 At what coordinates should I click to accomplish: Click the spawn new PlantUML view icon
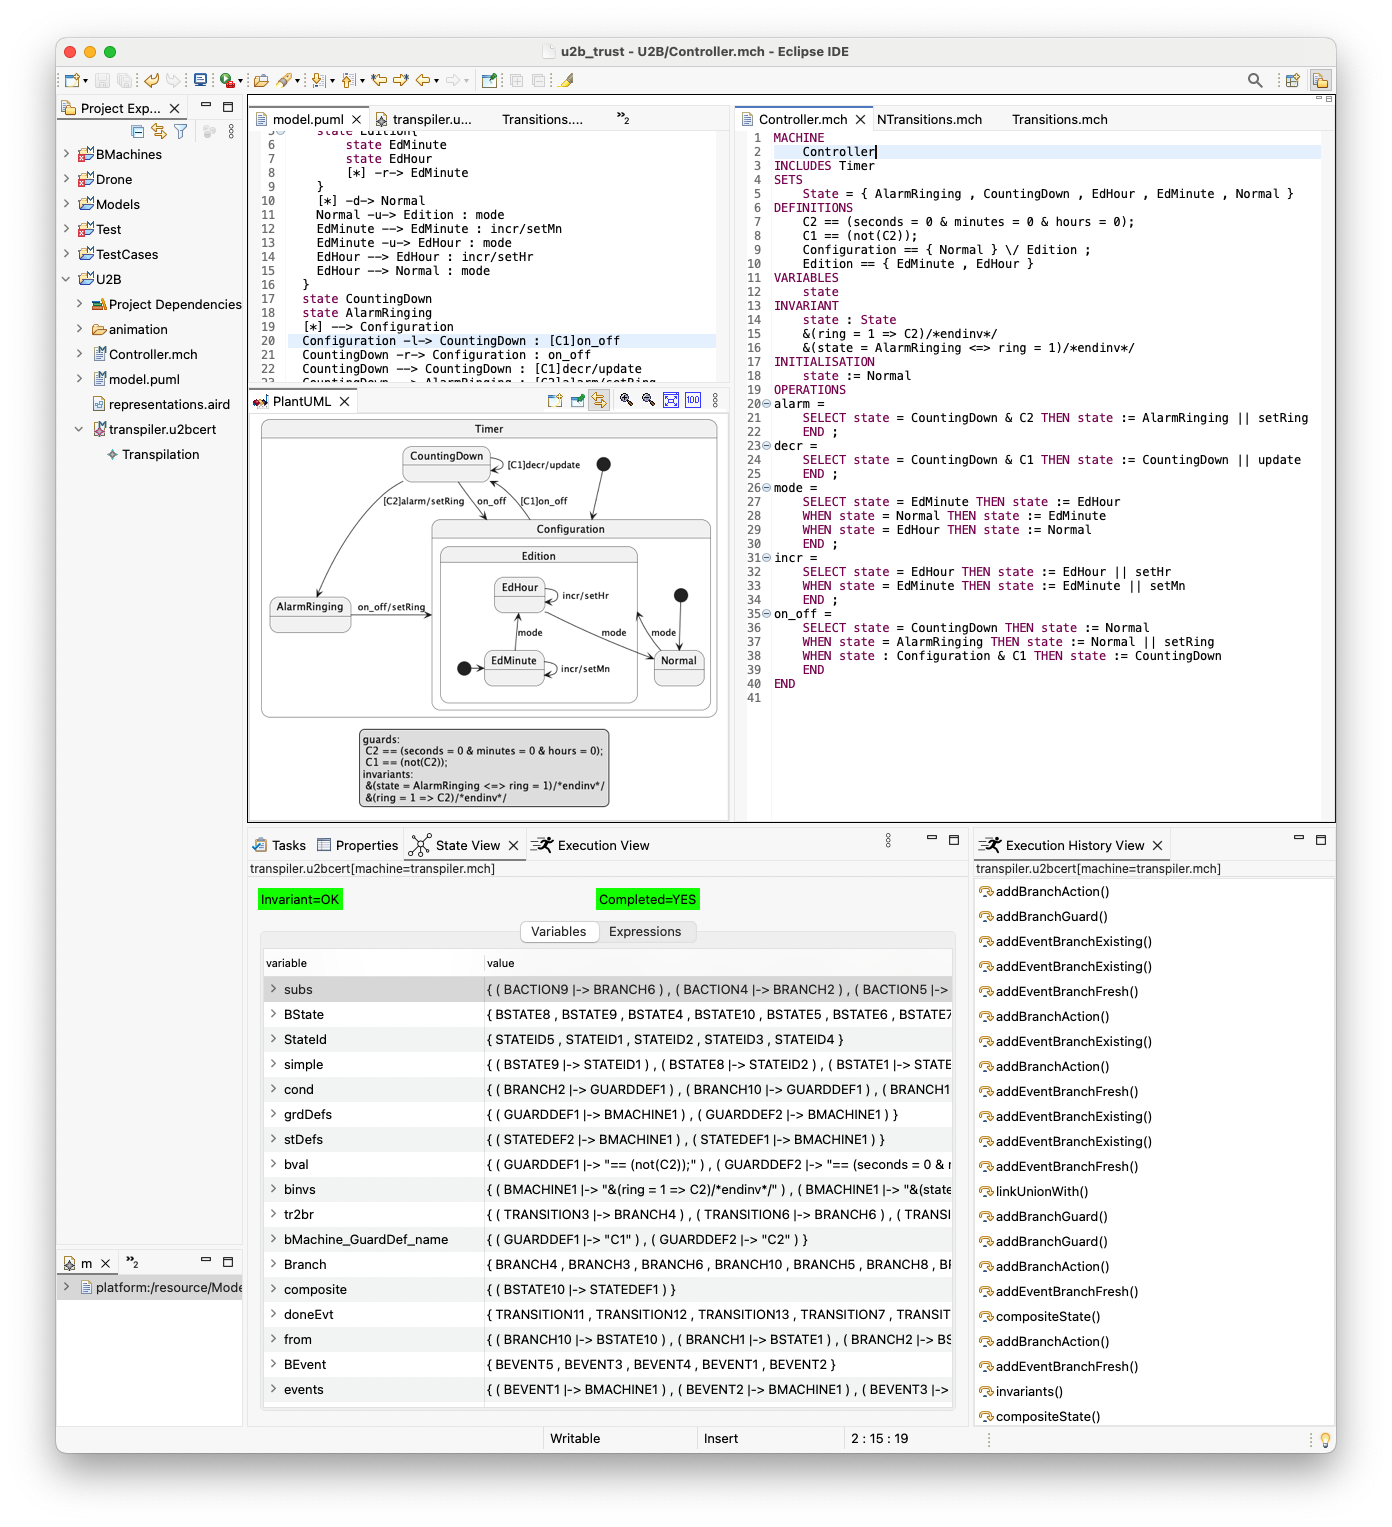(555, 400)
